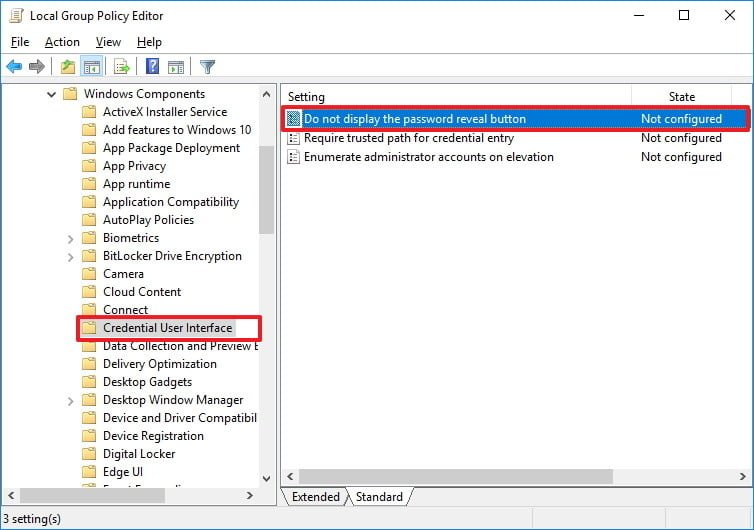Expand the Biometrics folder node
Image resolution: width=754 pixels, height=530 pixels.
69,238
